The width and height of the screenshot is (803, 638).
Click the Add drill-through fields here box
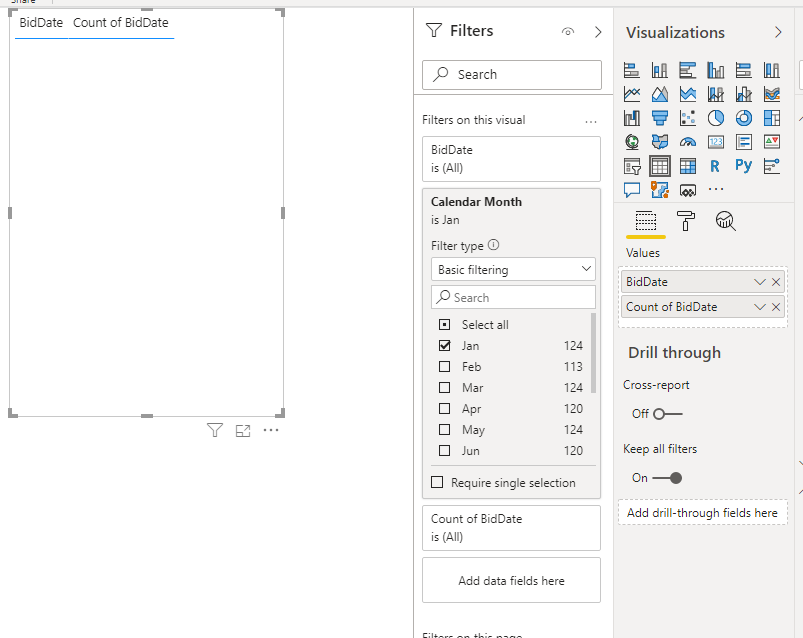pyautogui.click(x=702, y=513)
